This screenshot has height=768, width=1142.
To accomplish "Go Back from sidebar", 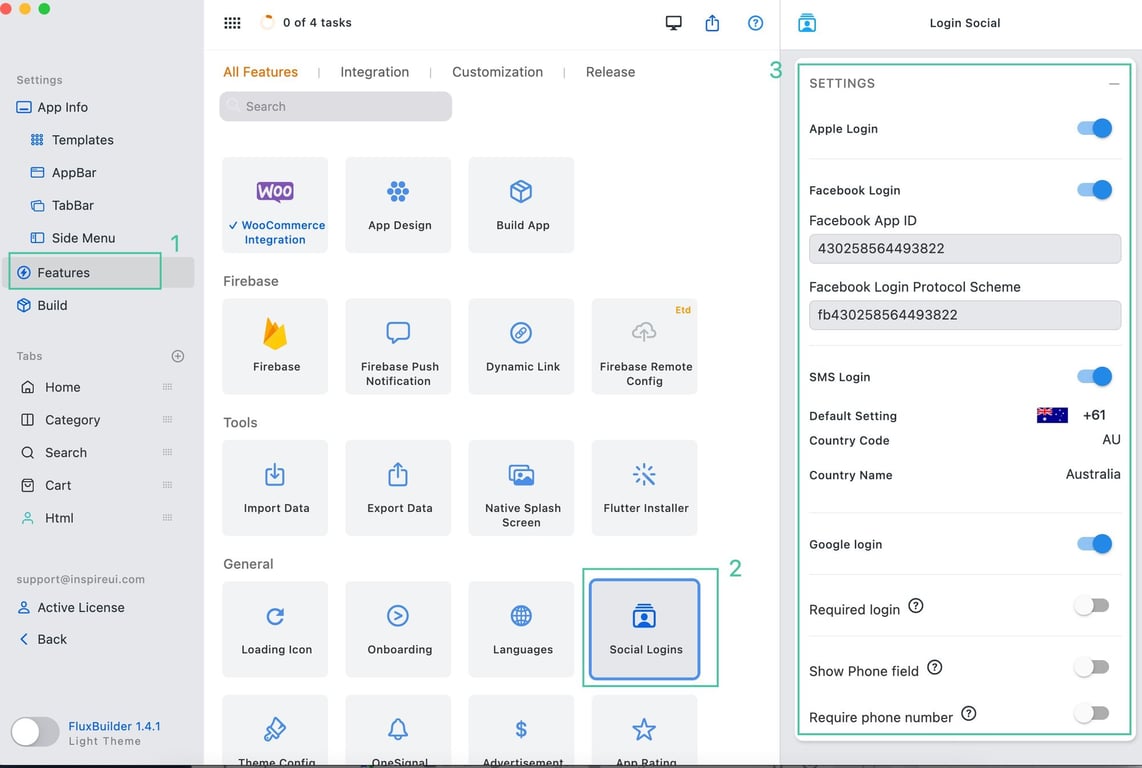I will point(43,639).
